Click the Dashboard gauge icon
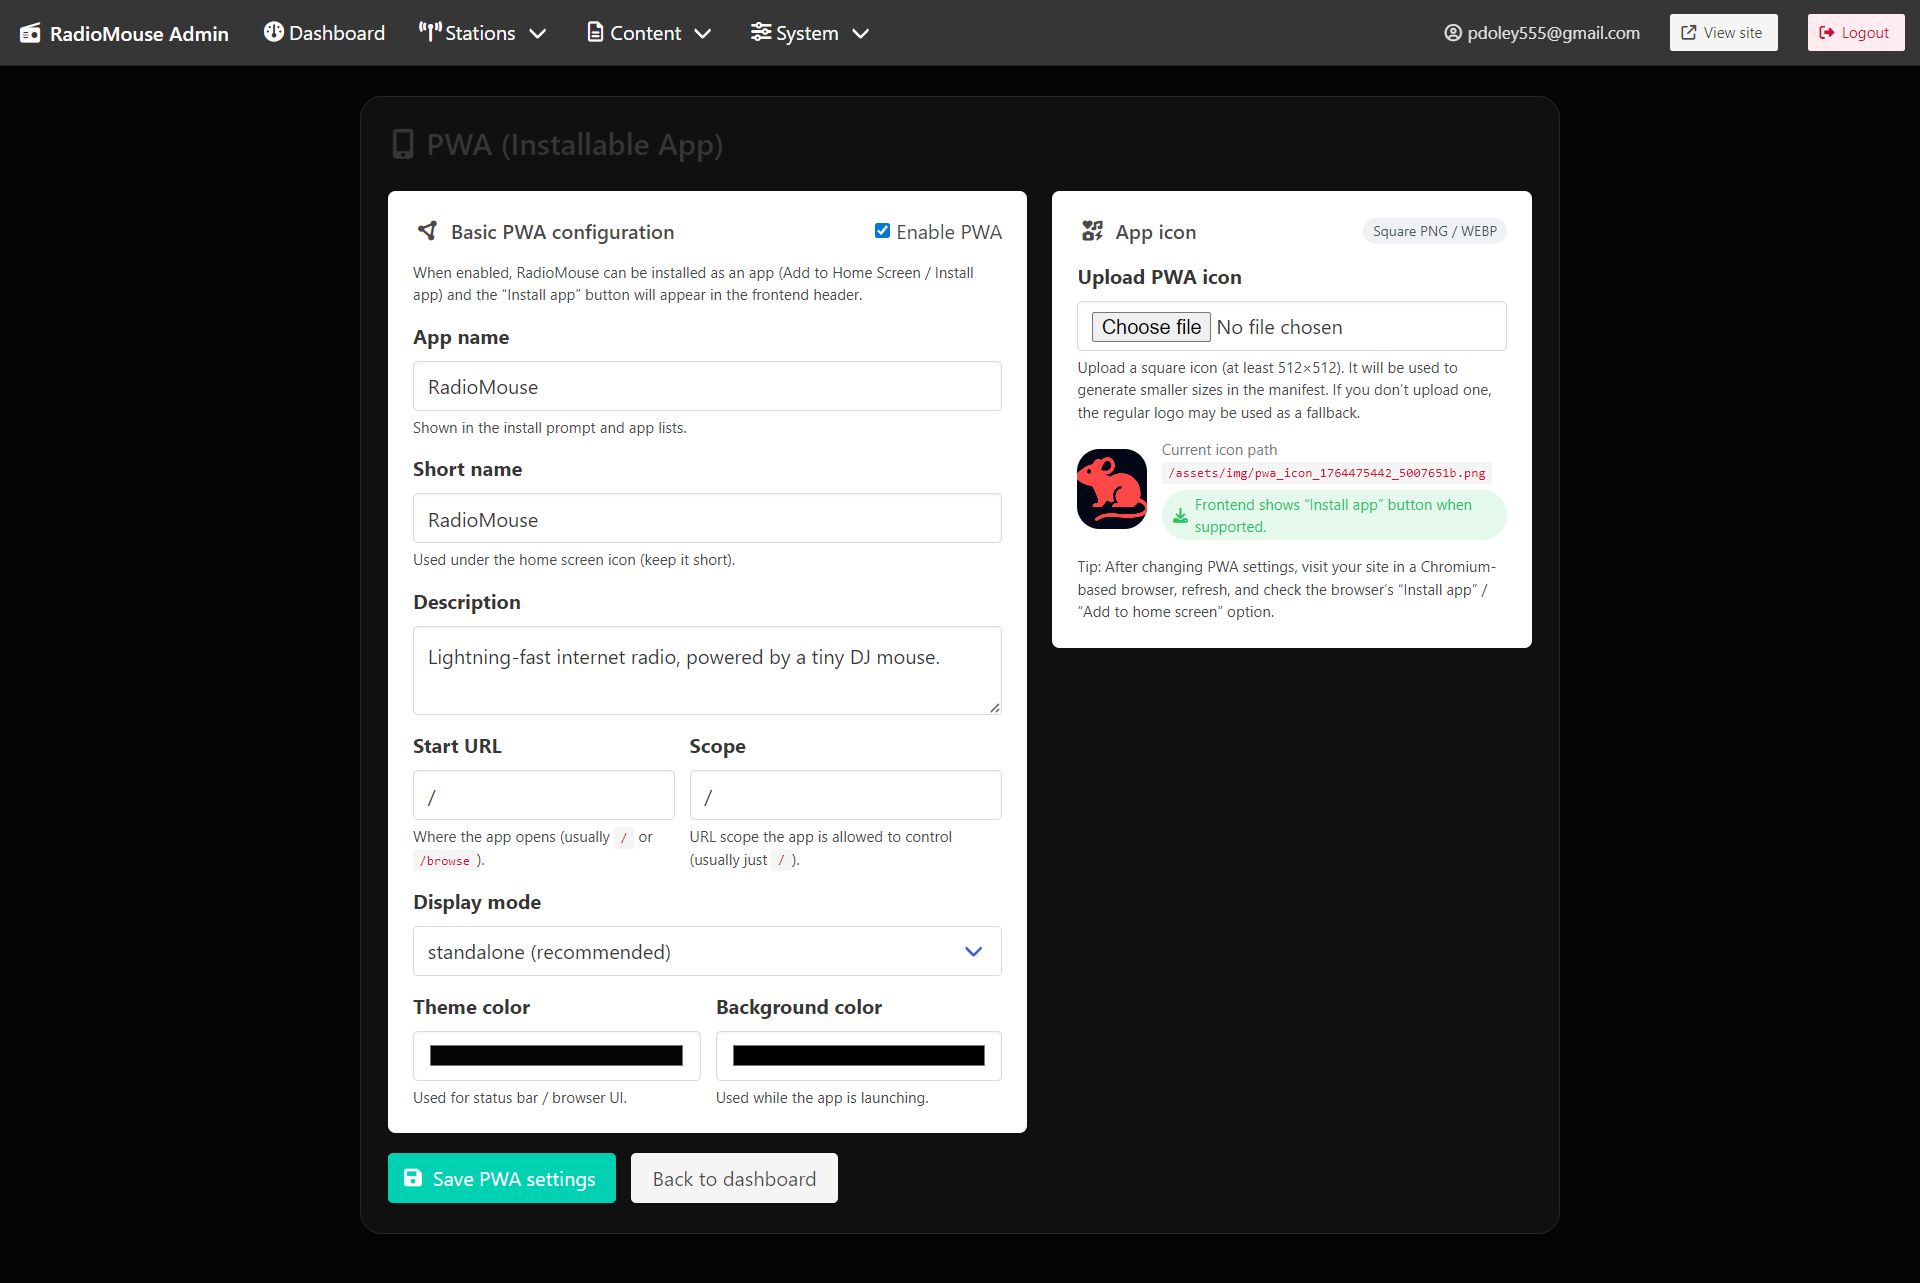Viewport: 1920px width, 1283px height. tap(273, 32)
